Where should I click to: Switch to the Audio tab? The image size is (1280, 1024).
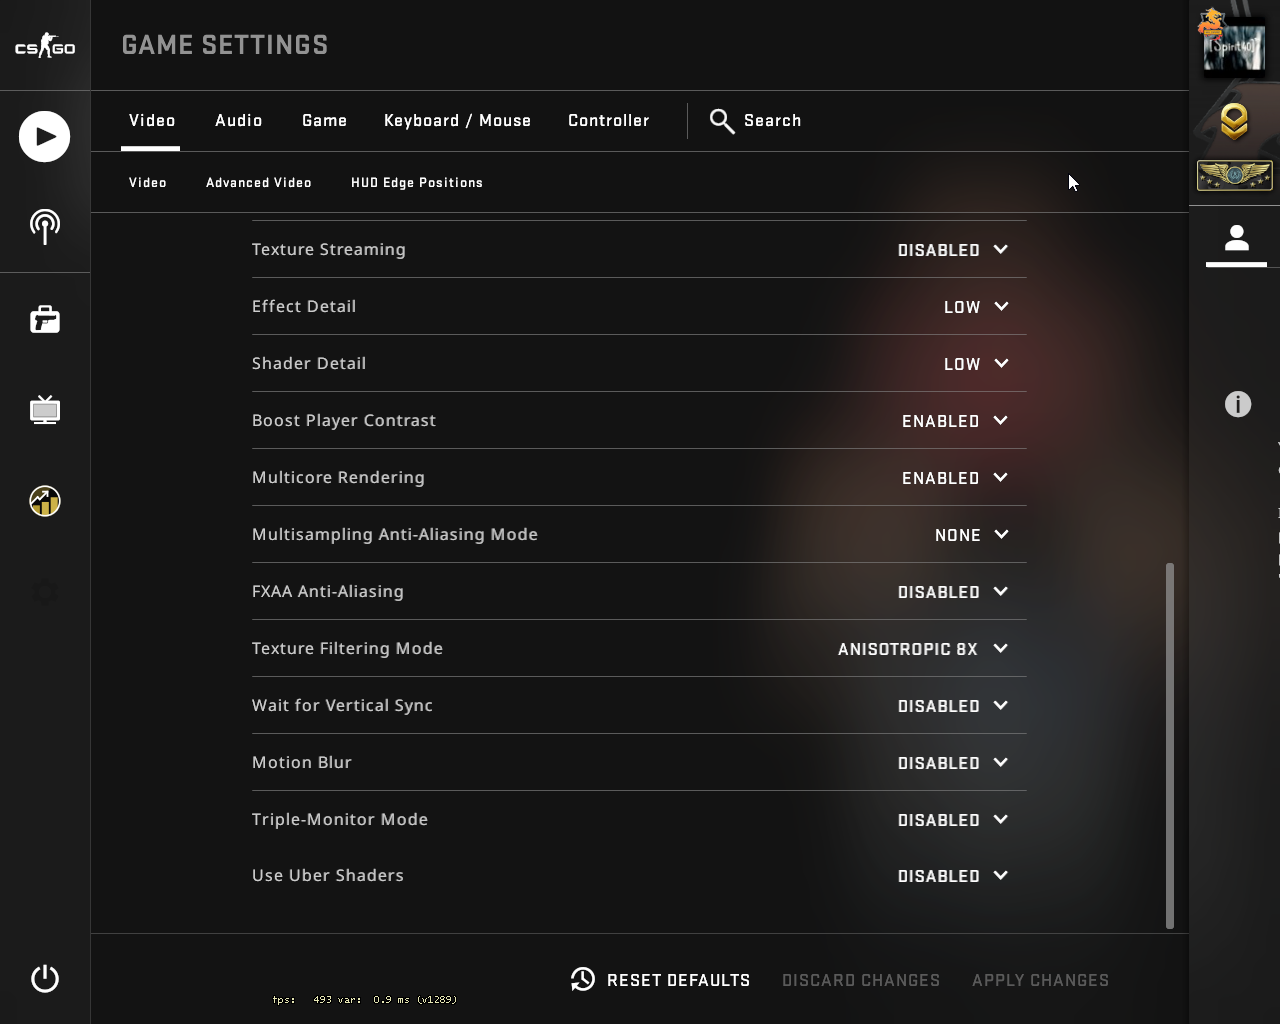coord(239,121)
